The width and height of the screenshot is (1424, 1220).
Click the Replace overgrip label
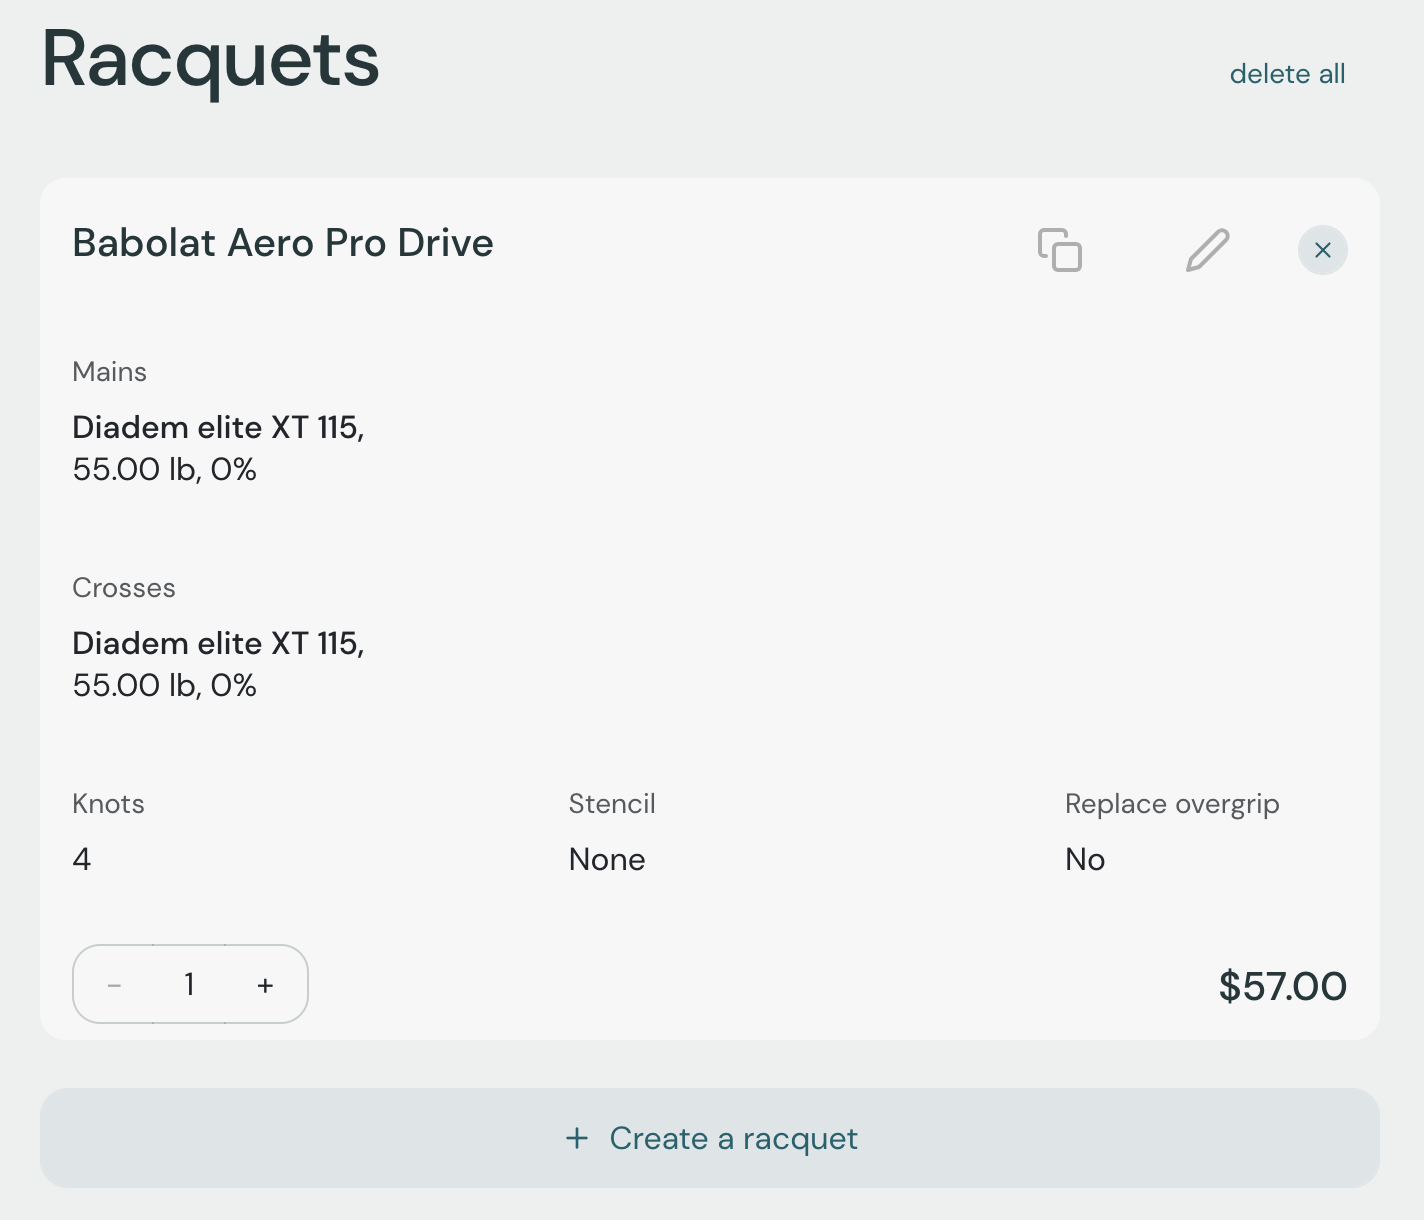click(x=1172, y=804)
